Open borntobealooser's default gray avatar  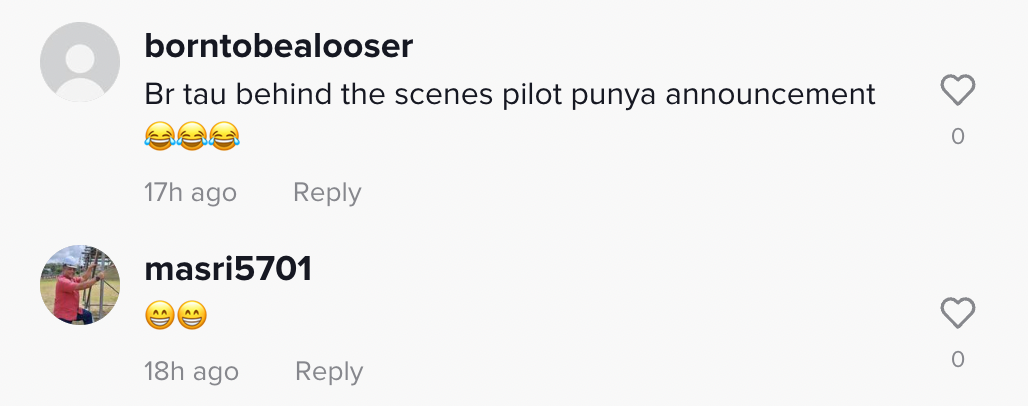coord(80,62)
